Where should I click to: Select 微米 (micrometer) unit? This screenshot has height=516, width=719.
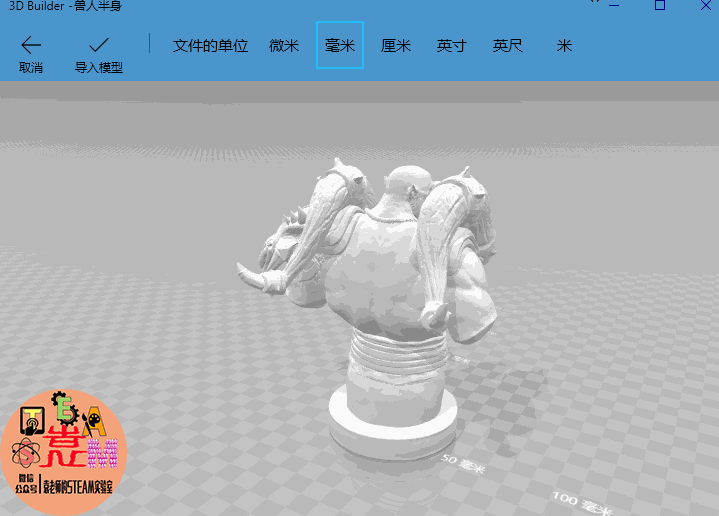click(x=284, y=46)
